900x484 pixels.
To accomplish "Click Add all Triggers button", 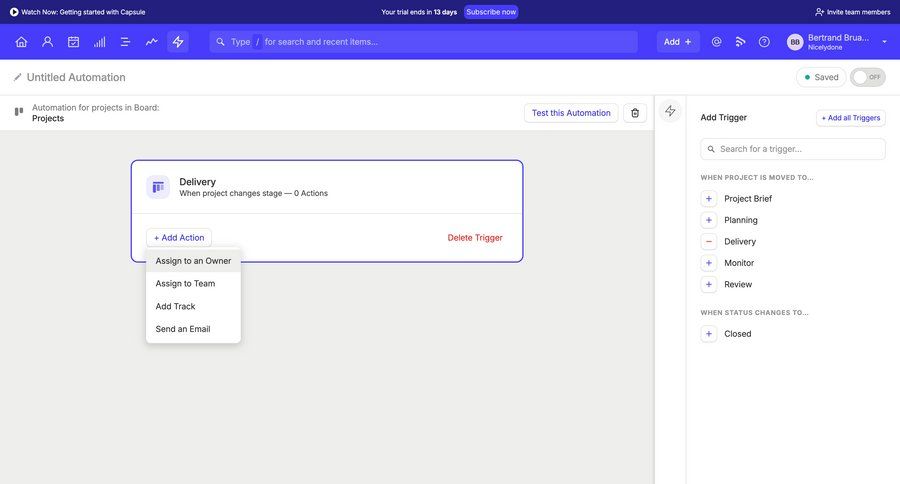I will point(851,118).
